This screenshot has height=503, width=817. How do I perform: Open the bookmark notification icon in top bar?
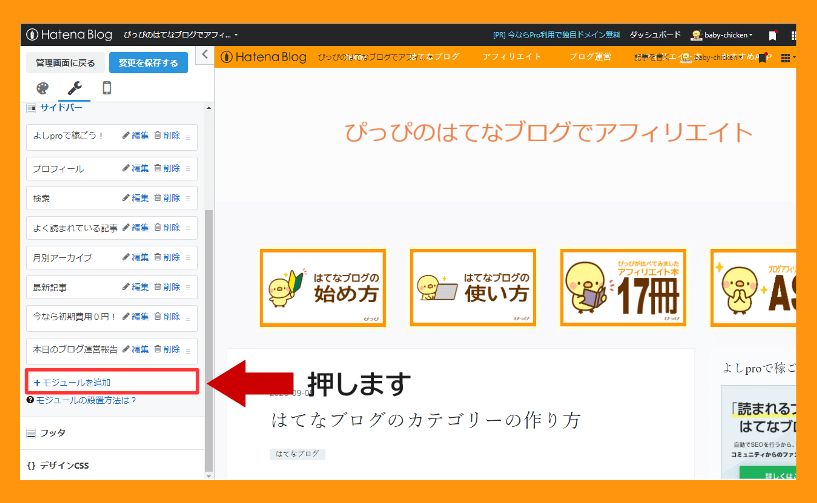772,35
